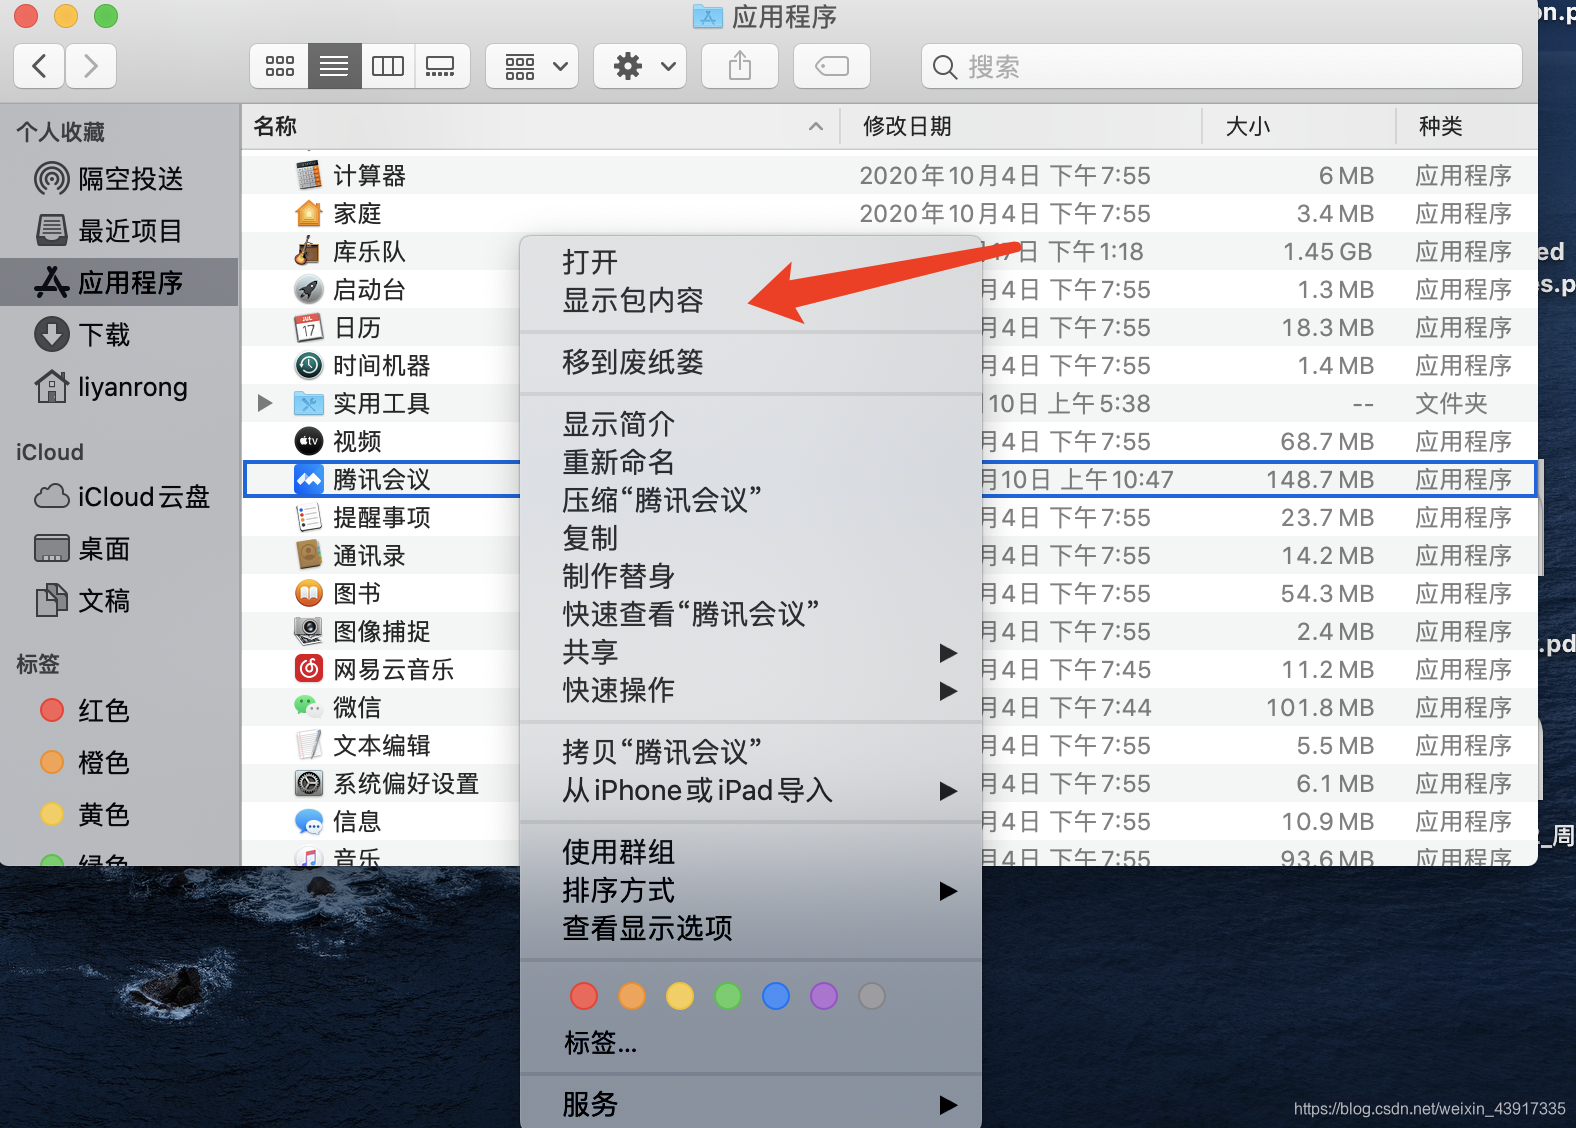The image size is (1576, 1128).
Task: Select the 图像捕捉 app icon
Action: click(x=309, y=631)
